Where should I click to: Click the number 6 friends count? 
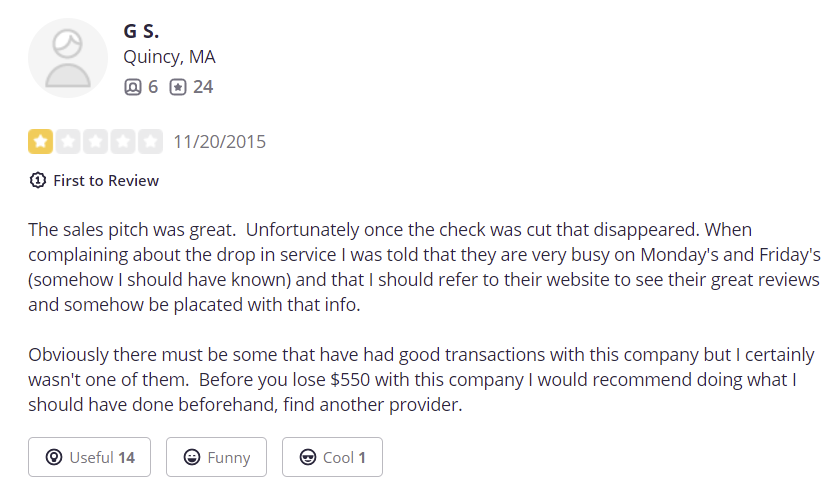tap(153, 87)
